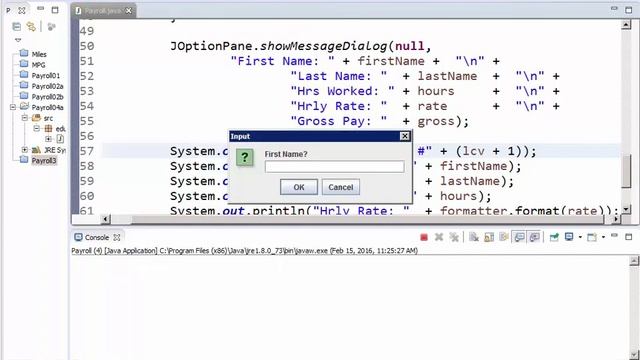Minimize the Console panel
Screen dimensions: 640x360
614,236
